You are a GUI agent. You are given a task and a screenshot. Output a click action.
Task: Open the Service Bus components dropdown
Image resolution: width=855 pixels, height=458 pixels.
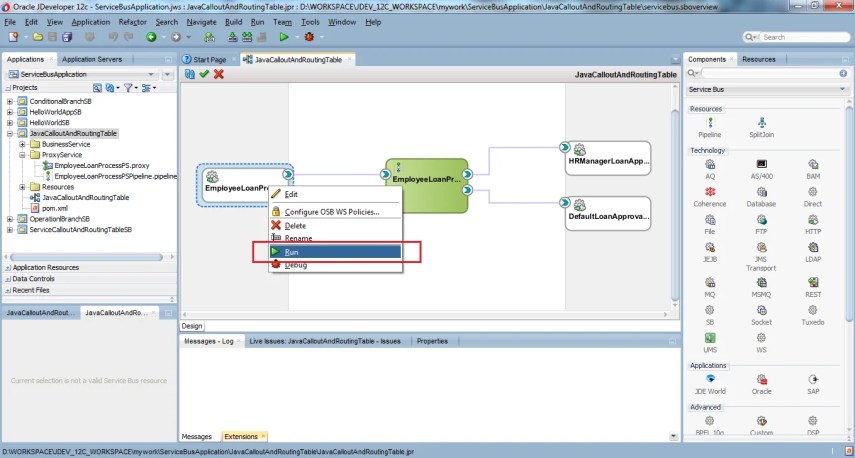pos(842,89)
